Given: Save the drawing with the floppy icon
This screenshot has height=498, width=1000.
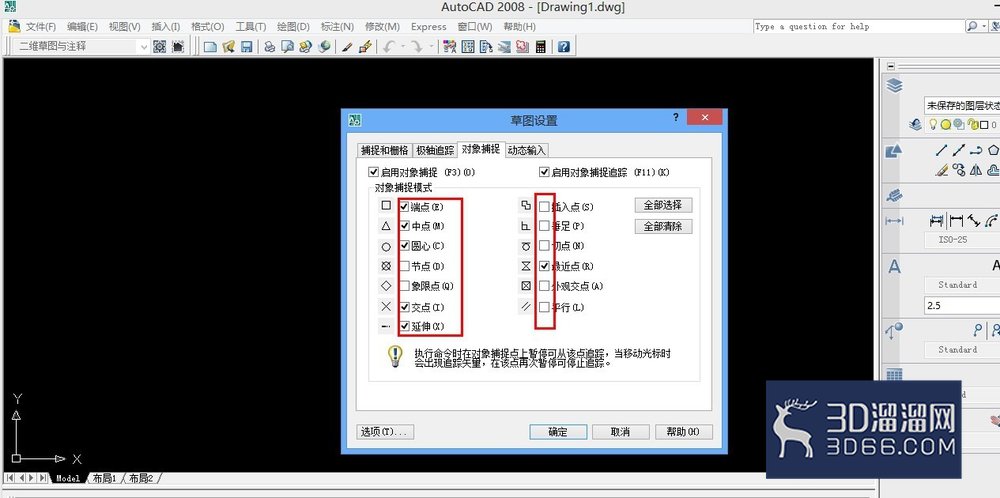Looking at the screenshot, I should click(247, 47).
